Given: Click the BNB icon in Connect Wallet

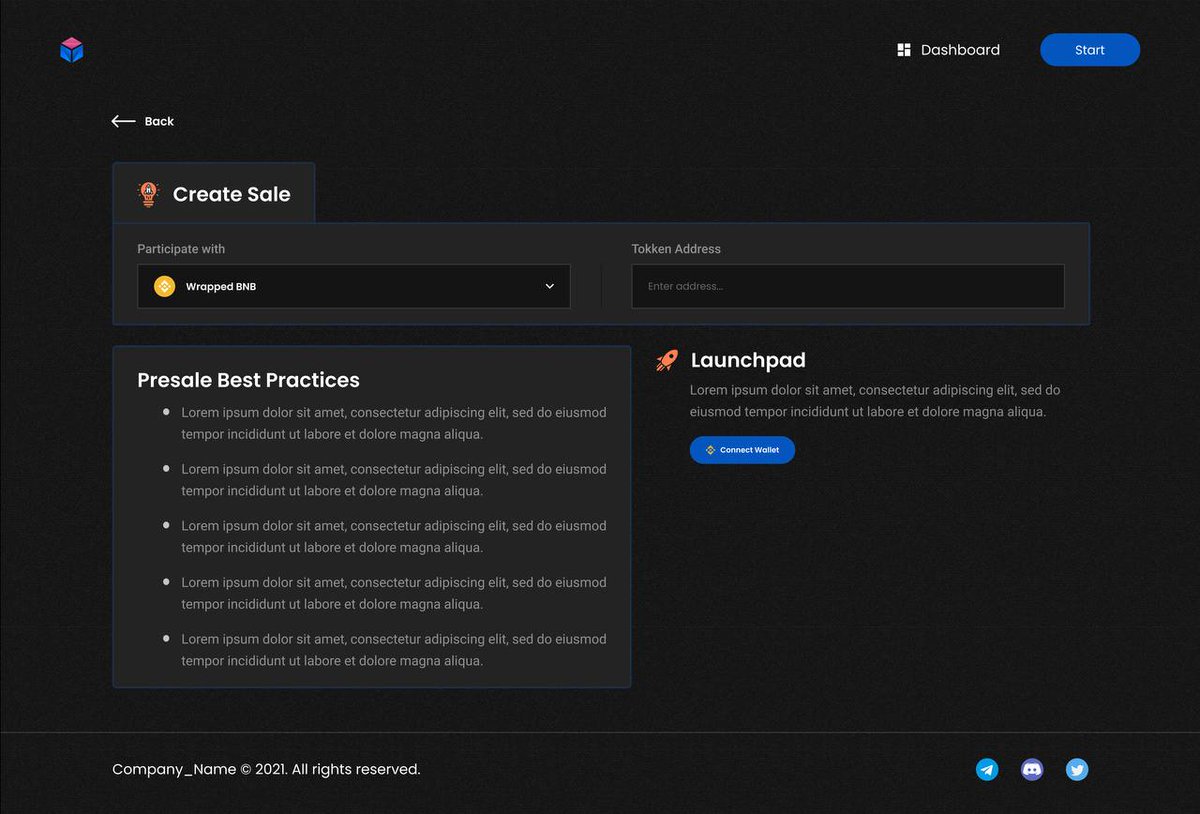Looking at the screenshot, I should point(710,450).
